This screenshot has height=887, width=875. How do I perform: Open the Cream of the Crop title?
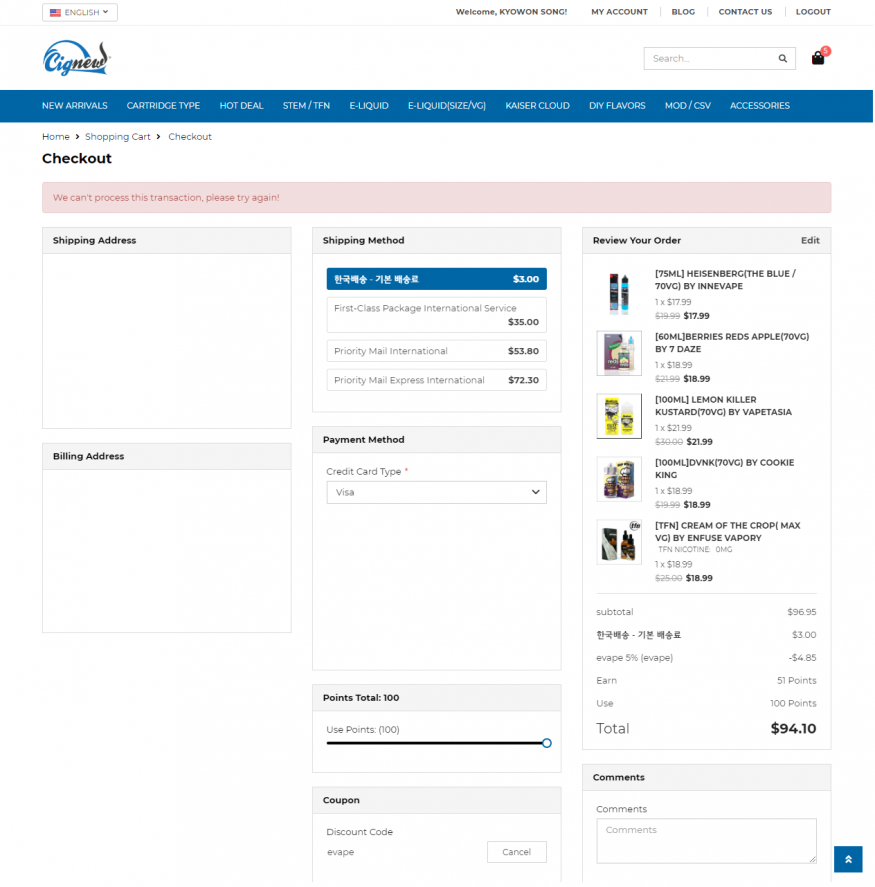[729, 533]
